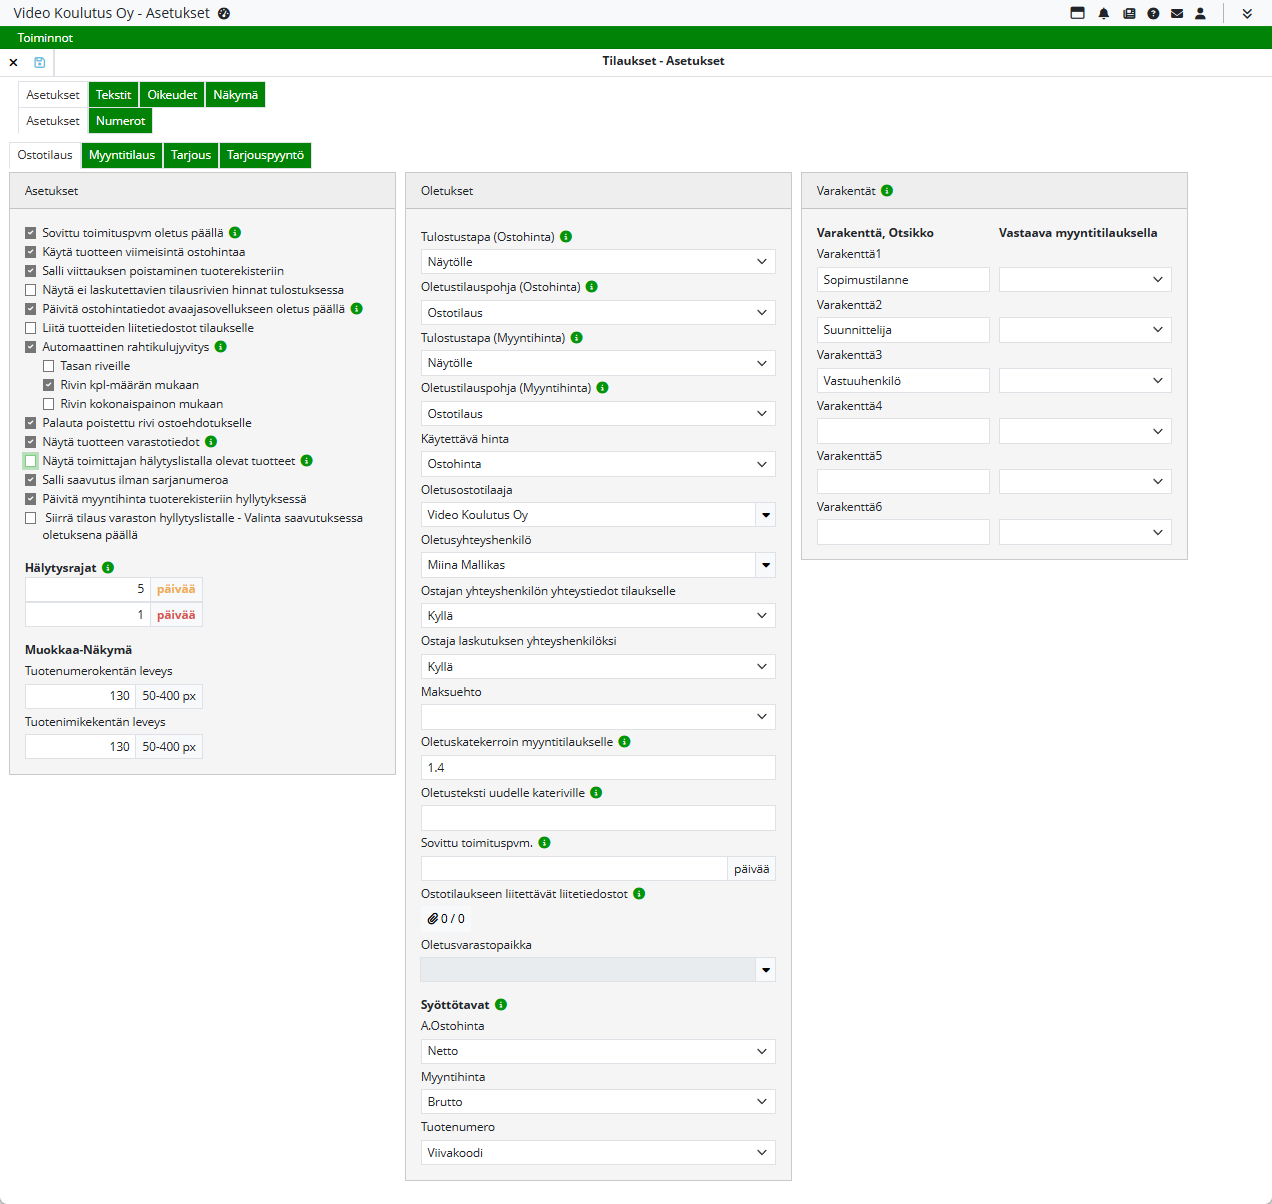1272x1204 pixels.
Task: Uncheck Käytä tuotteen viimeisintä ostohintaa
Action: point(31,252)
